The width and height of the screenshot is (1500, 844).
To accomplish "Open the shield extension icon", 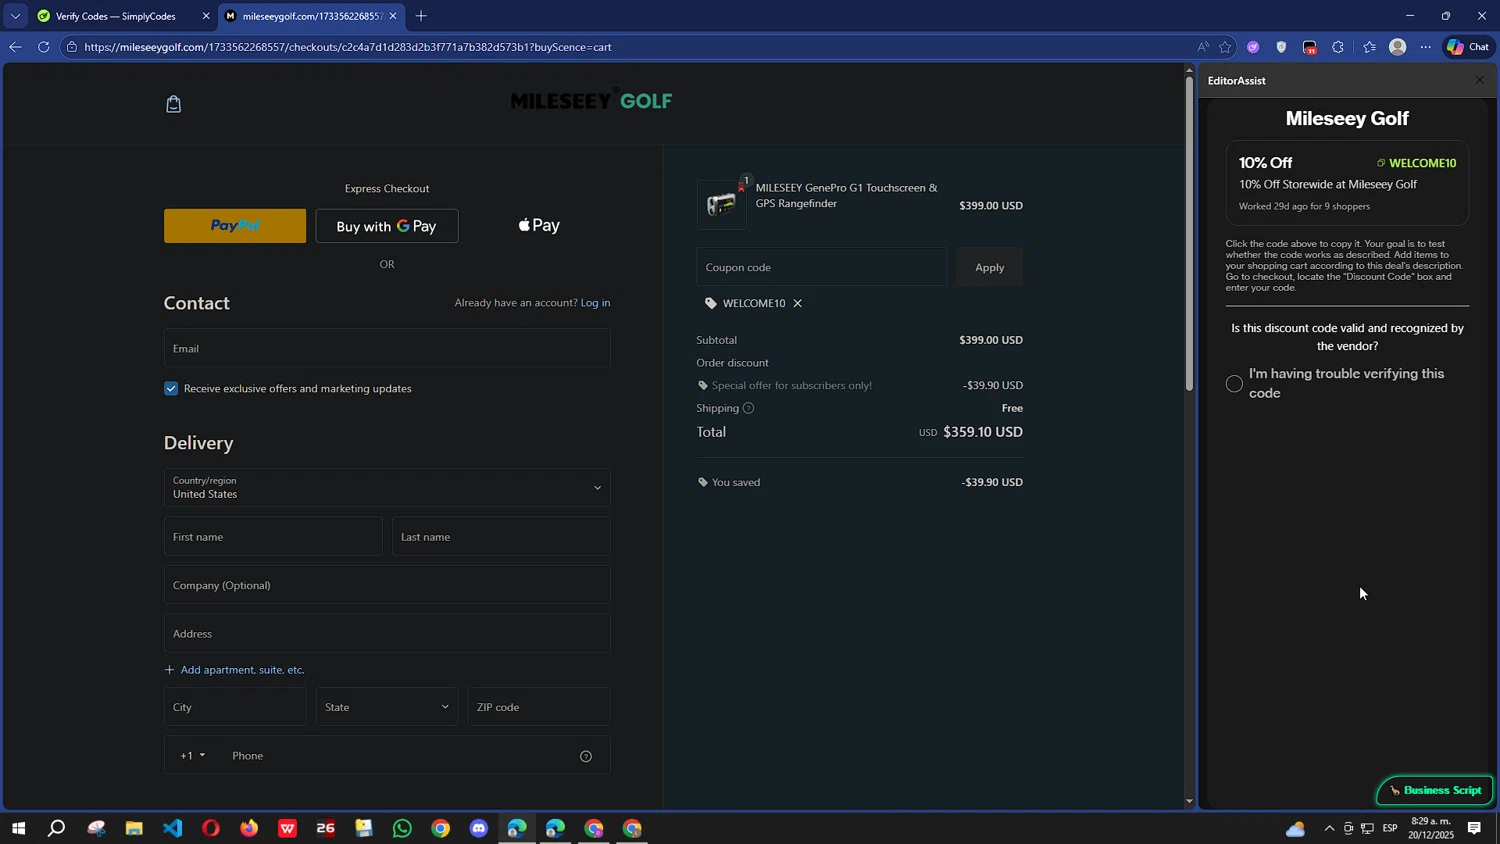I will (x=1281, y=47).
